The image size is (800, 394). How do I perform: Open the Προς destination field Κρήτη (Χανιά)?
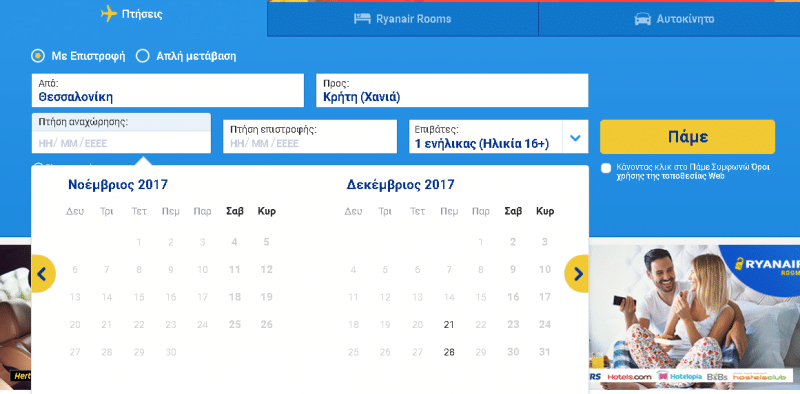click(452, 90)
